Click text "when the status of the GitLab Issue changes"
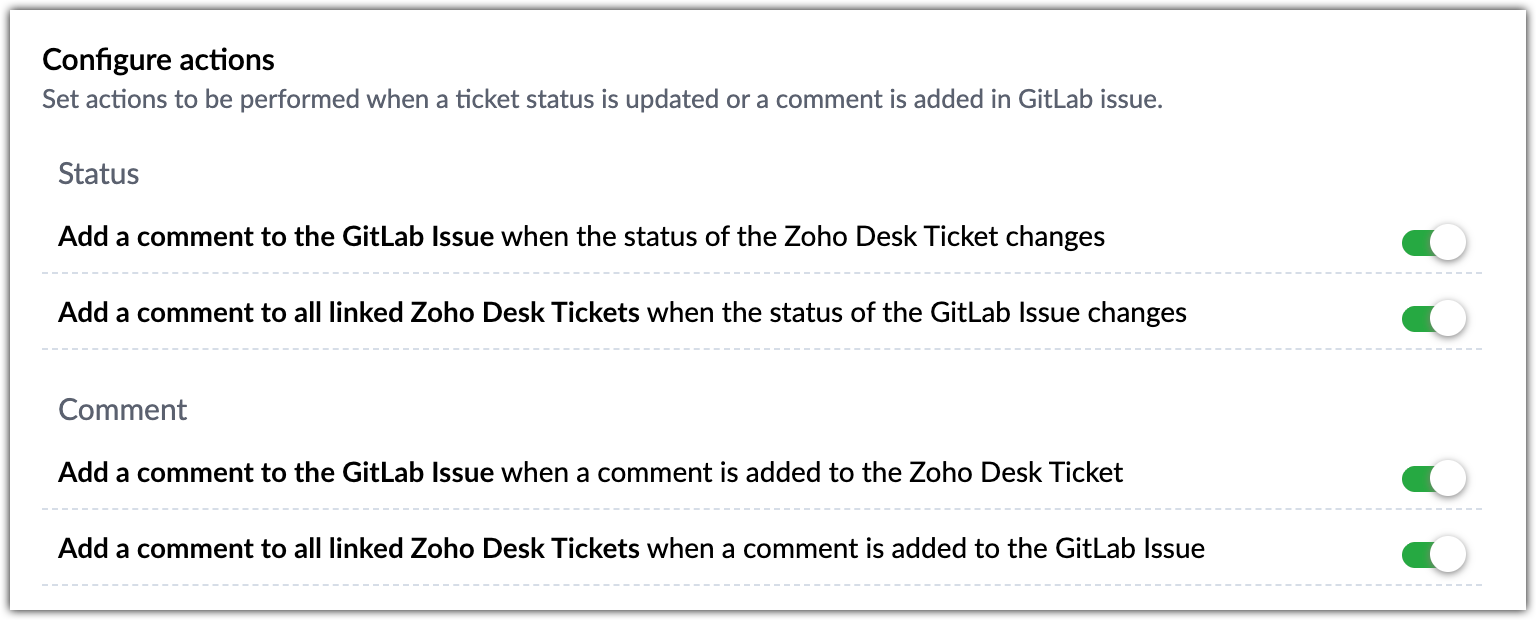This screenshot has width=1536, height=620. point(917,313)
